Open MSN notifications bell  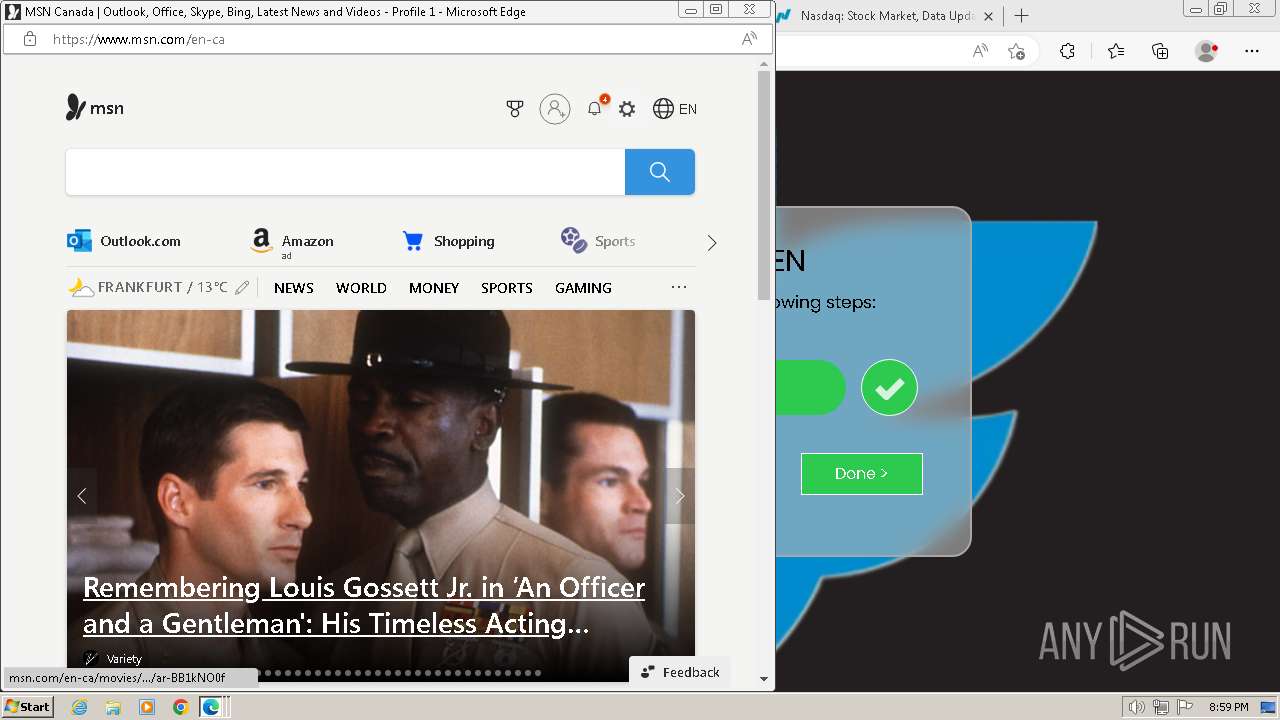595,108
